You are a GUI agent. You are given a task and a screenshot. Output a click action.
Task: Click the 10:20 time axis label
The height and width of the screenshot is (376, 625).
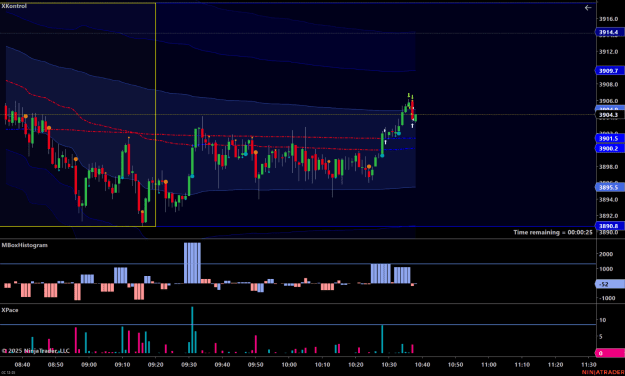coord(356,364)
